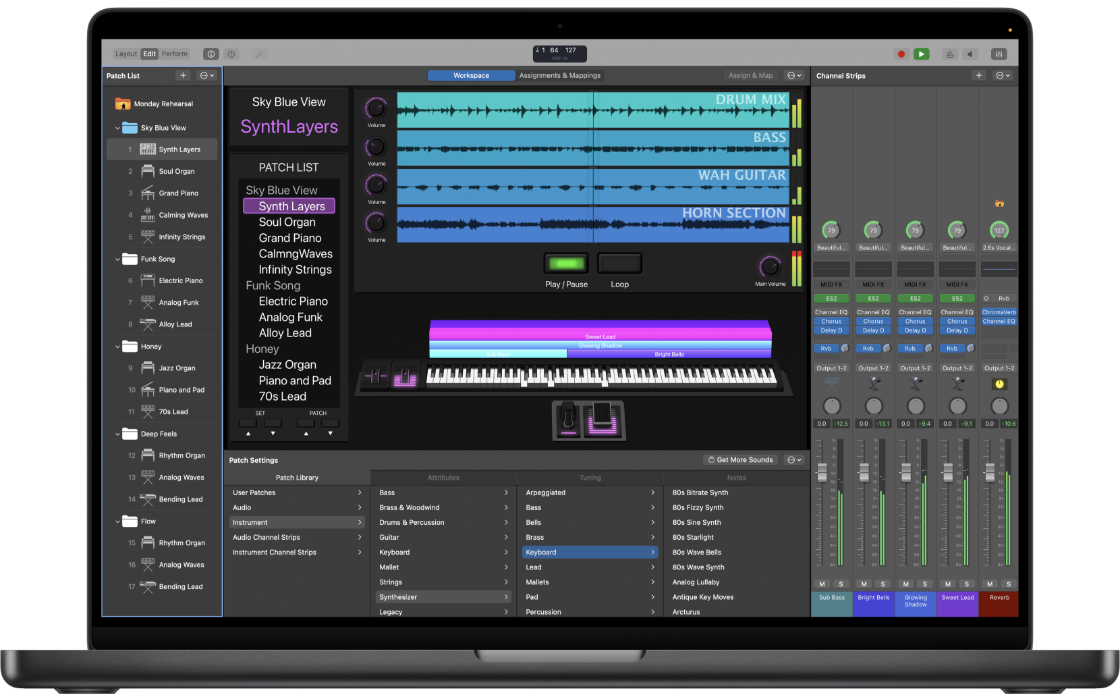
Task: Select 80s Wave Synth in the library
Action: [x=698, y=567]
